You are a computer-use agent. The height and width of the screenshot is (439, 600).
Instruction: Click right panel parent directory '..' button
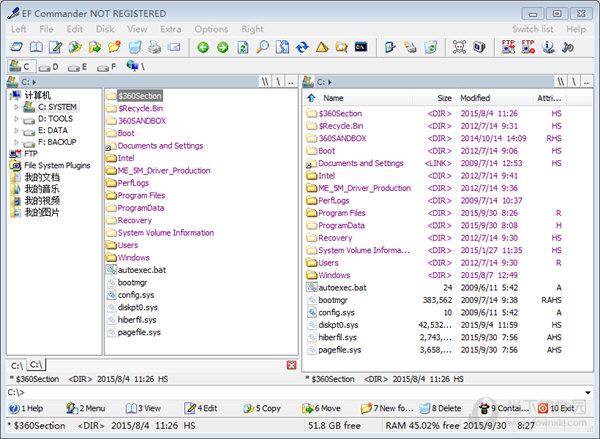point(587,82)
